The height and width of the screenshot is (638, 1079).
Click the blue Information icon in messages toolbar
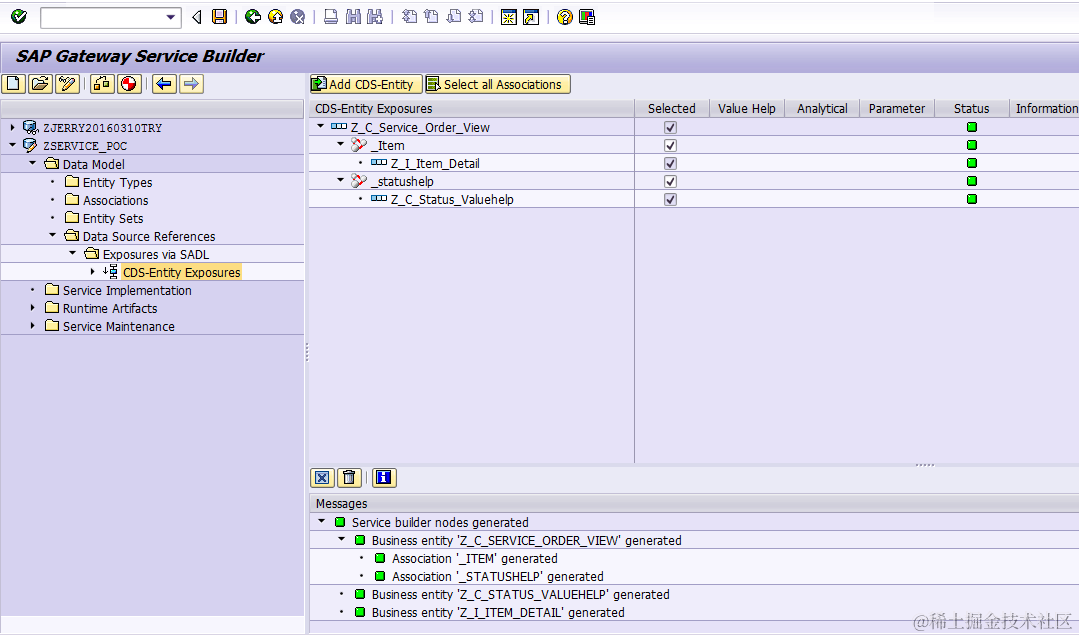384,478
